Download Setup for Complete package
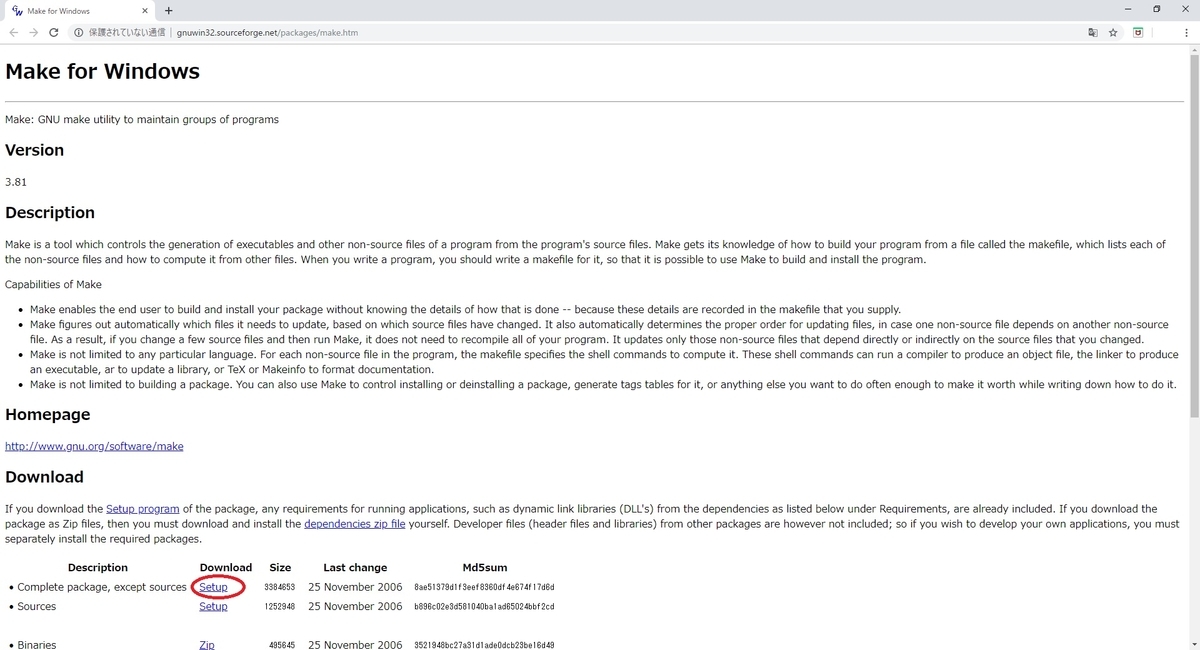Image resolution: width=1200 pixels, height=650 pixels. click(213, 587)
